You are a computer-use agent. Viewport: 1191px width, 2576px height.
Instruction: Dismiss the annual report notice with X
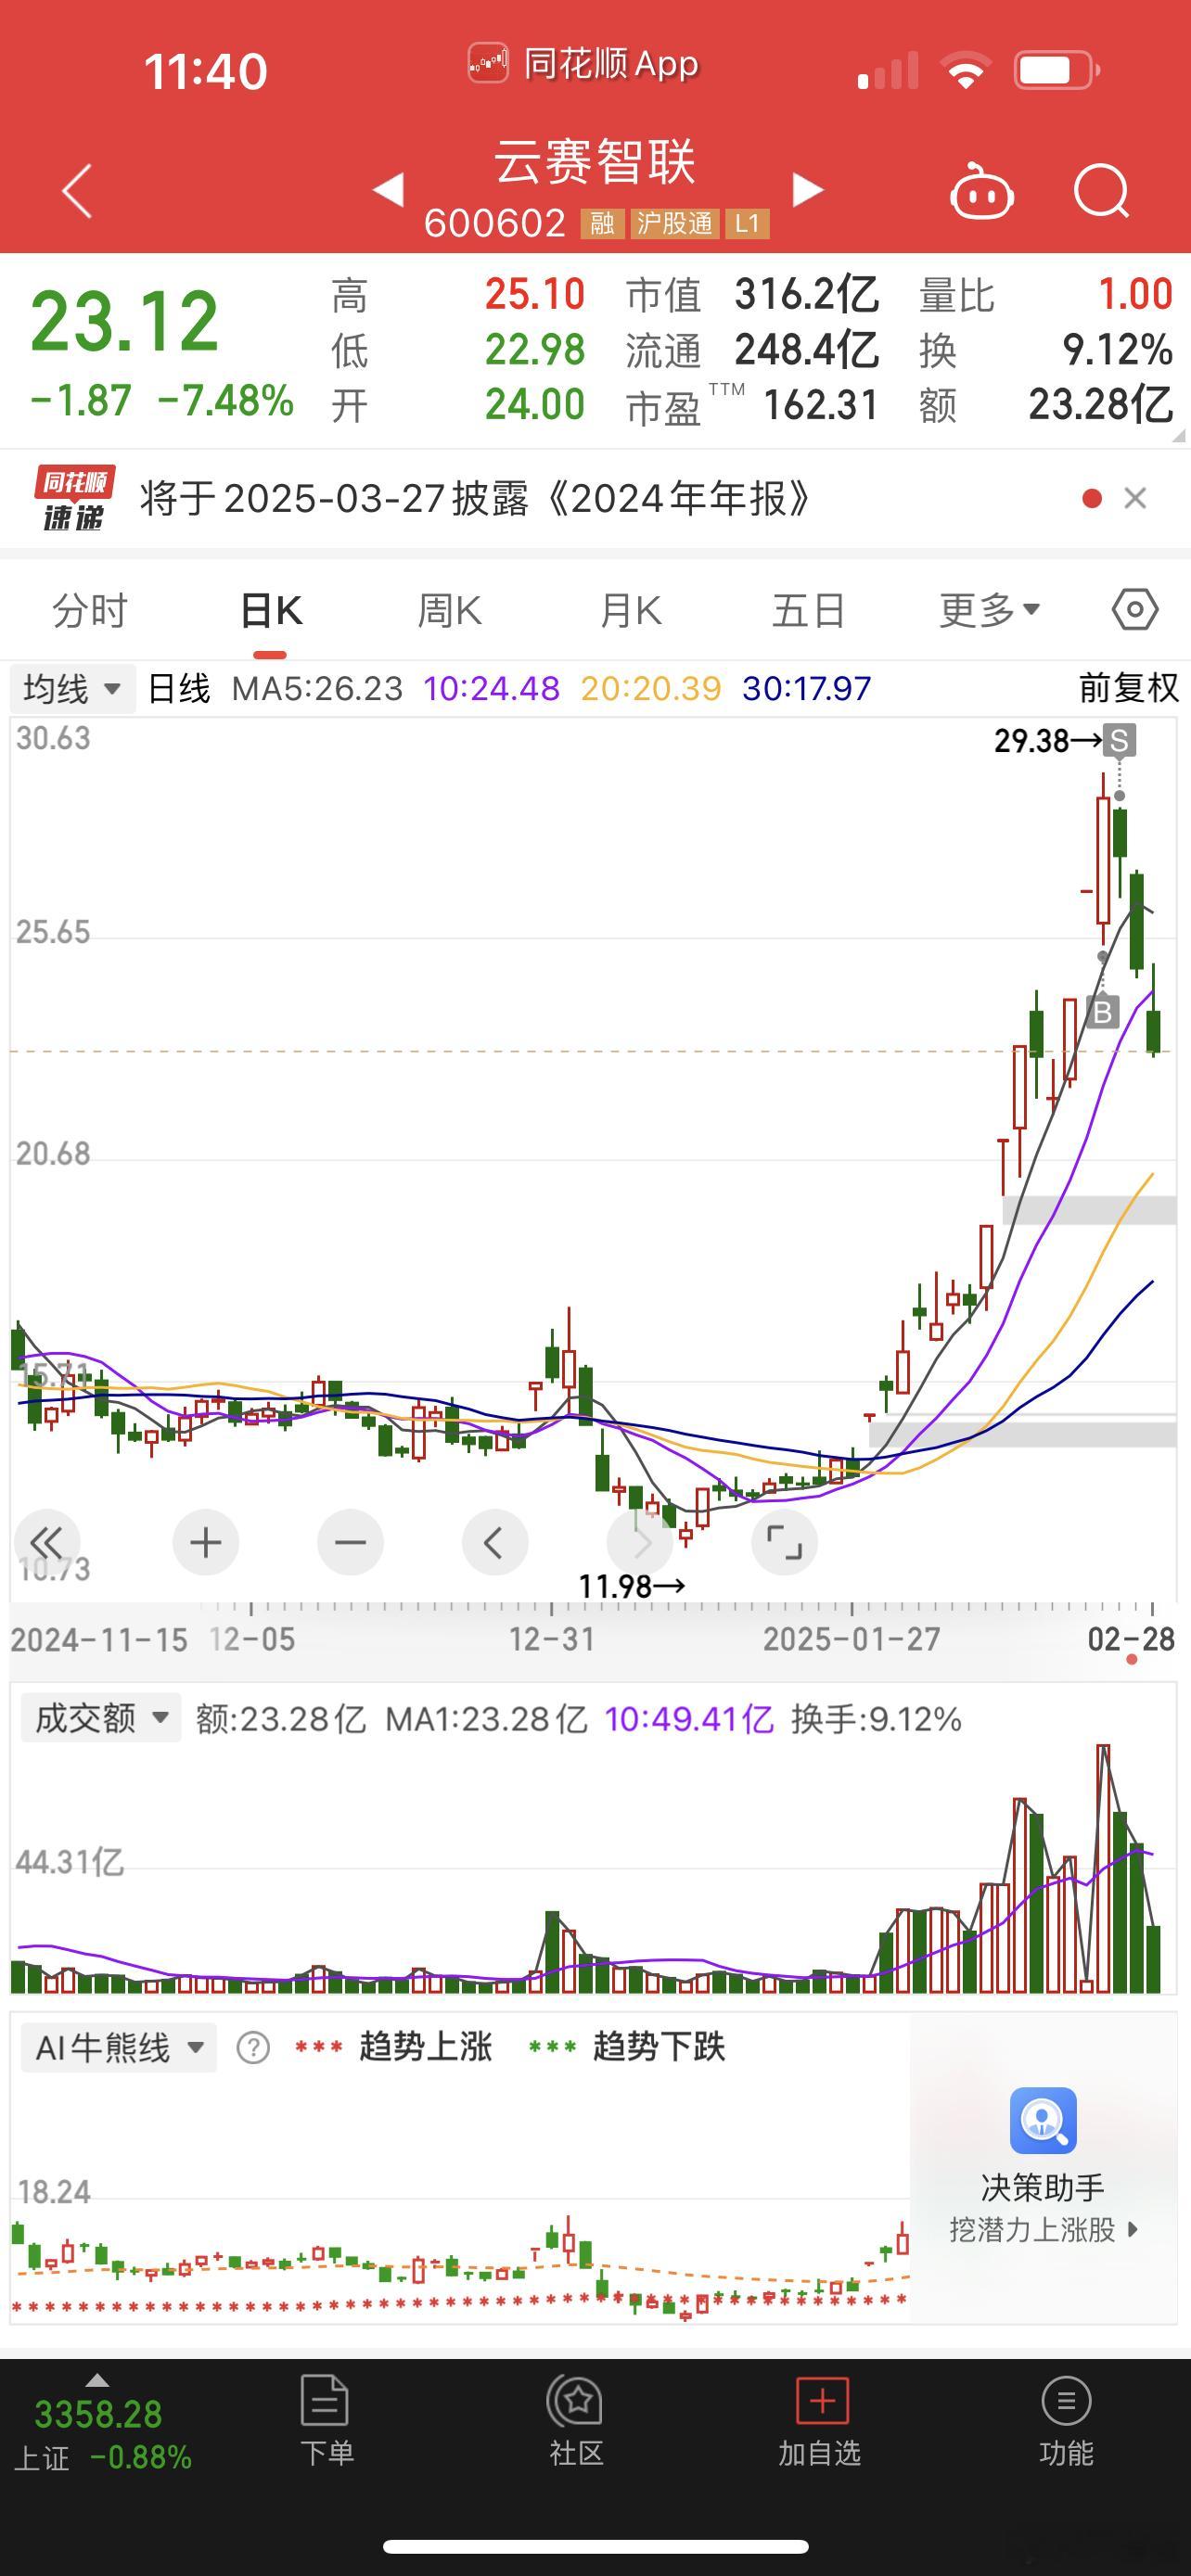click(x=1134, y=498)
